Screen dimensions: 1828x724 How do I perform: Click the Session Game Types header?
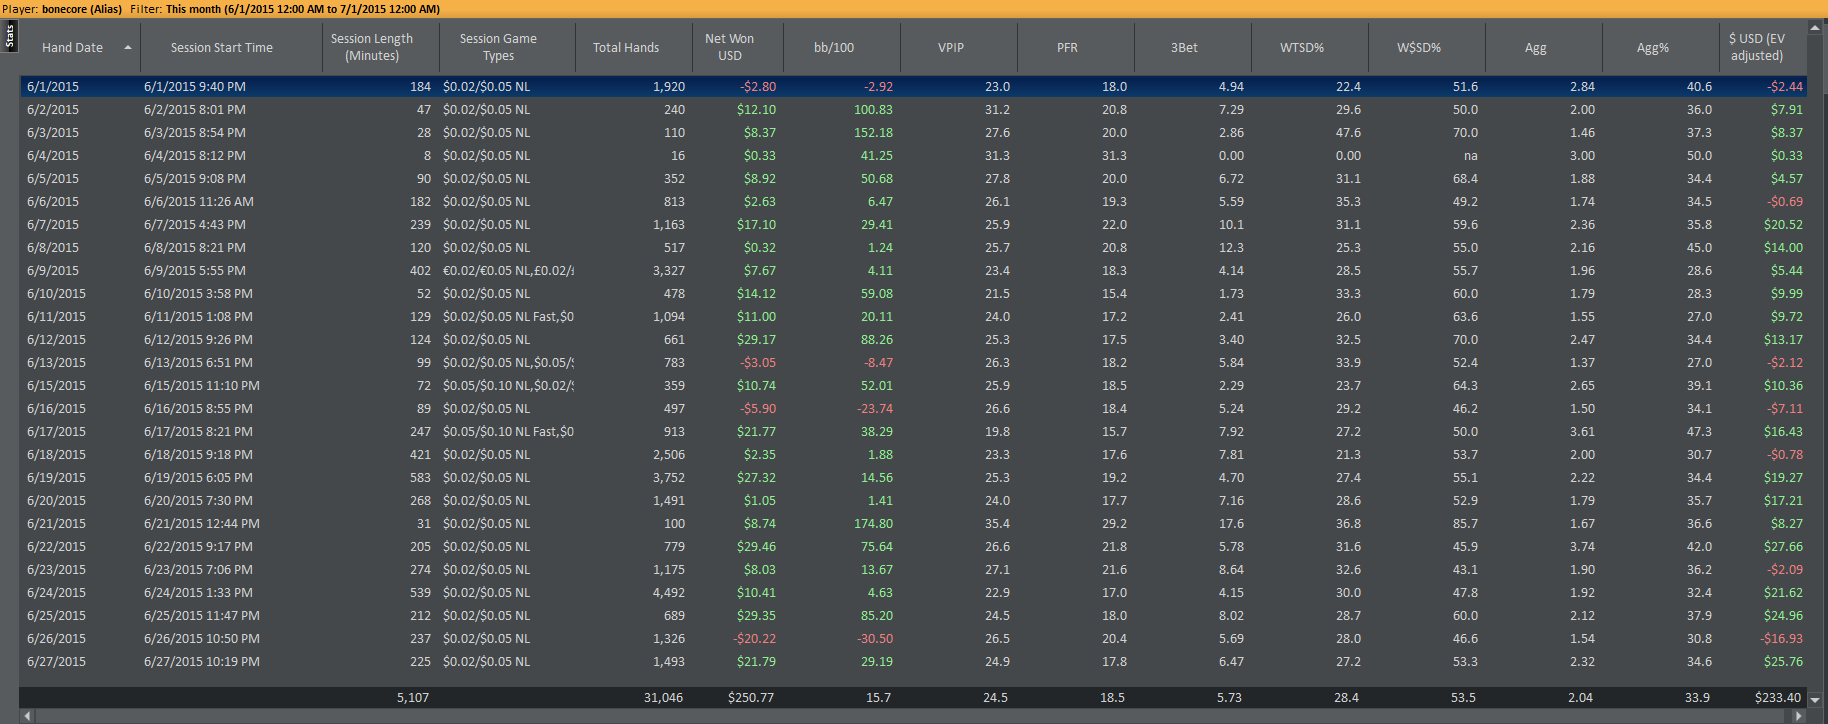point(498,47)
